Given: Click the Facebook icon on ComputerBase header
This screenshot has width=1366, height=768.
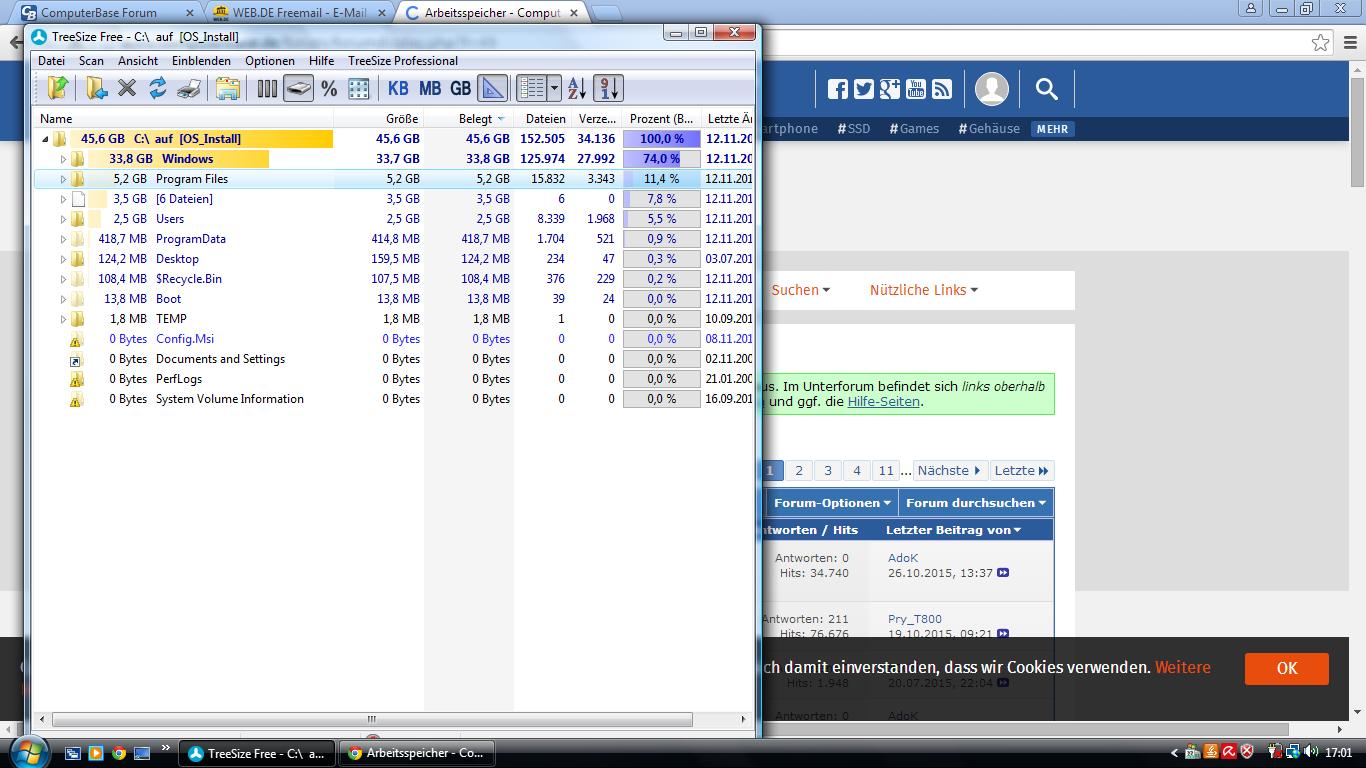Looking at the screenshot, I should click(x=838, y=89).
